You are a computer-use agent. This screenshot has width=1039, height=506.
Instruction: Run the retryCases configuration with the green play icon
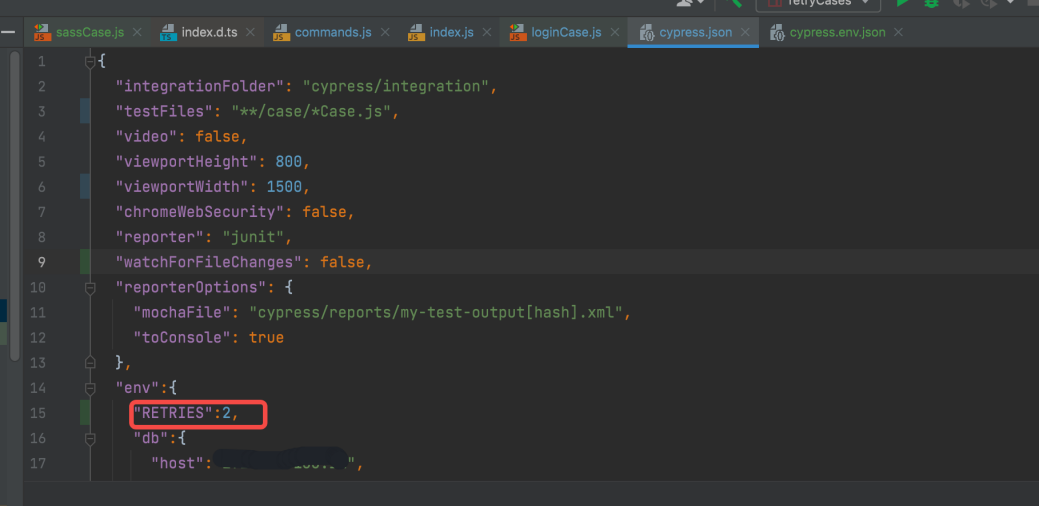(903, 4)
